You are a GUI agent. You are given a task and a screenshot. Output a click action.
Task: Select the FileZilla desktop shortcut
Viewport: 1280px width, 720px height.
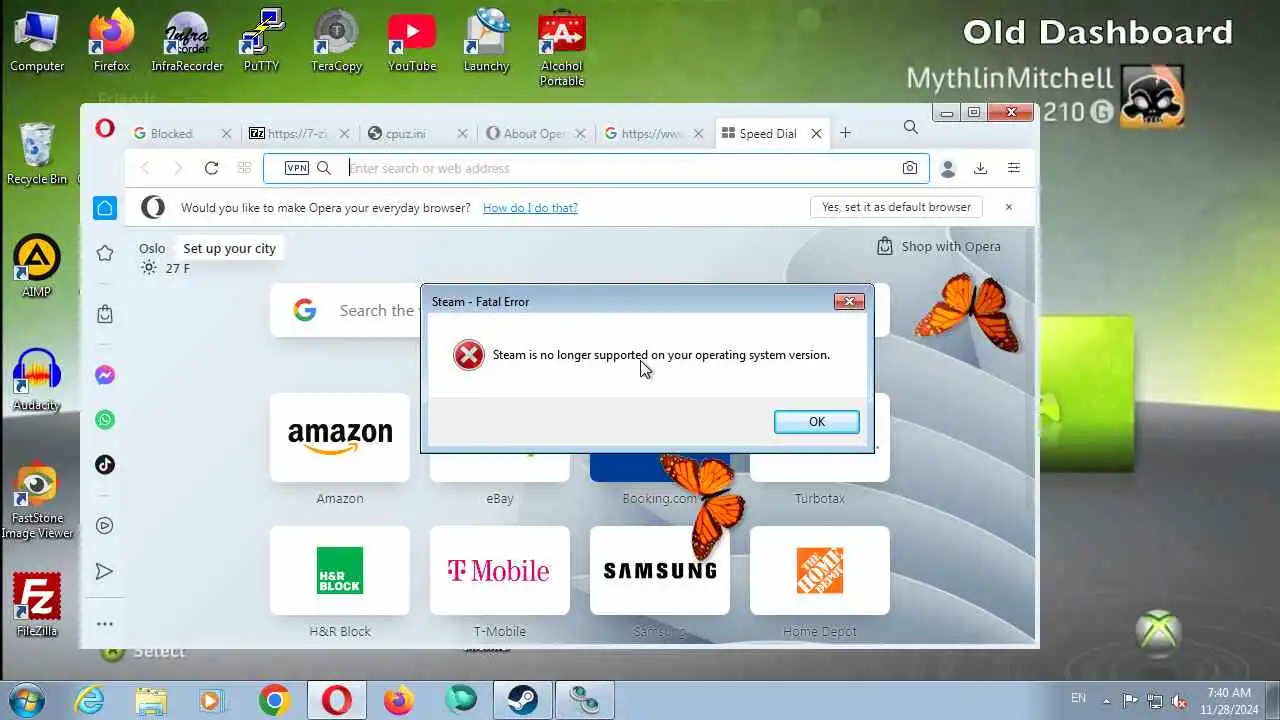point(37,605)
